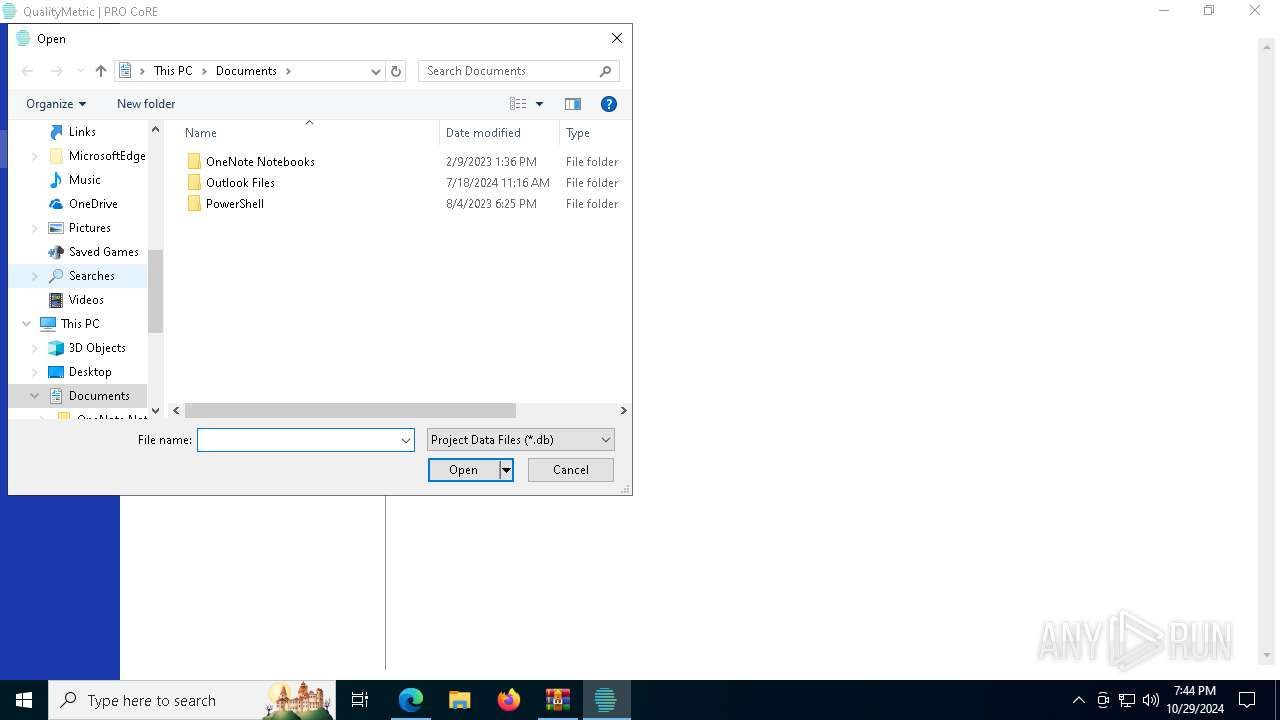Collapse the Documents tree node
1280x720 pixels.
(35, 396)
